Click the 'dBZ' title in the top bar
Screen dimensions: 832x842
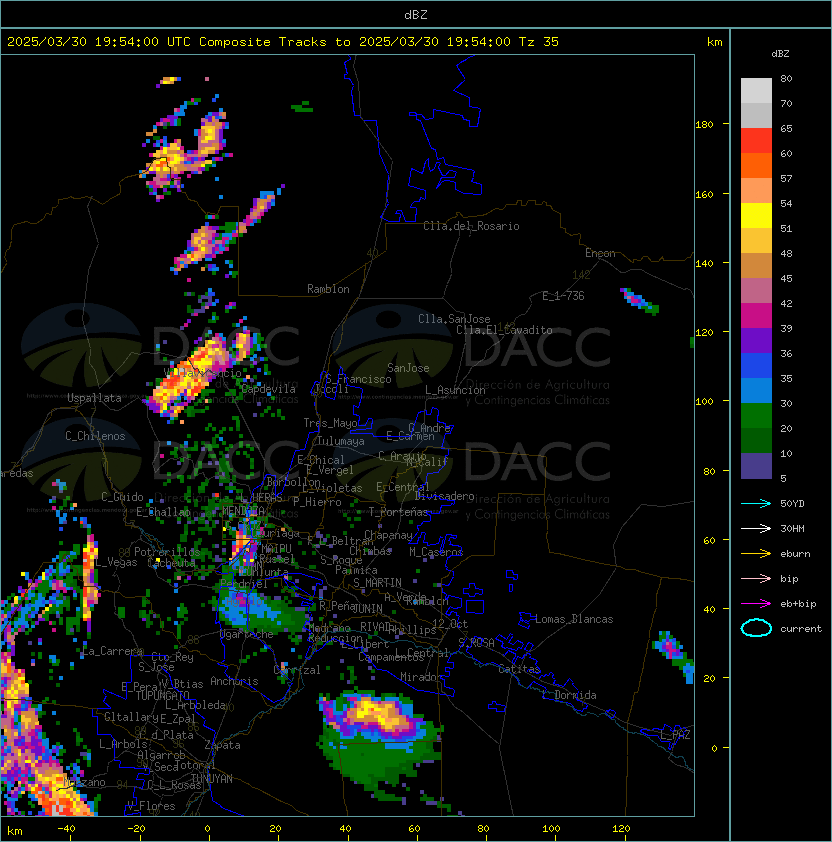point(416,14)
